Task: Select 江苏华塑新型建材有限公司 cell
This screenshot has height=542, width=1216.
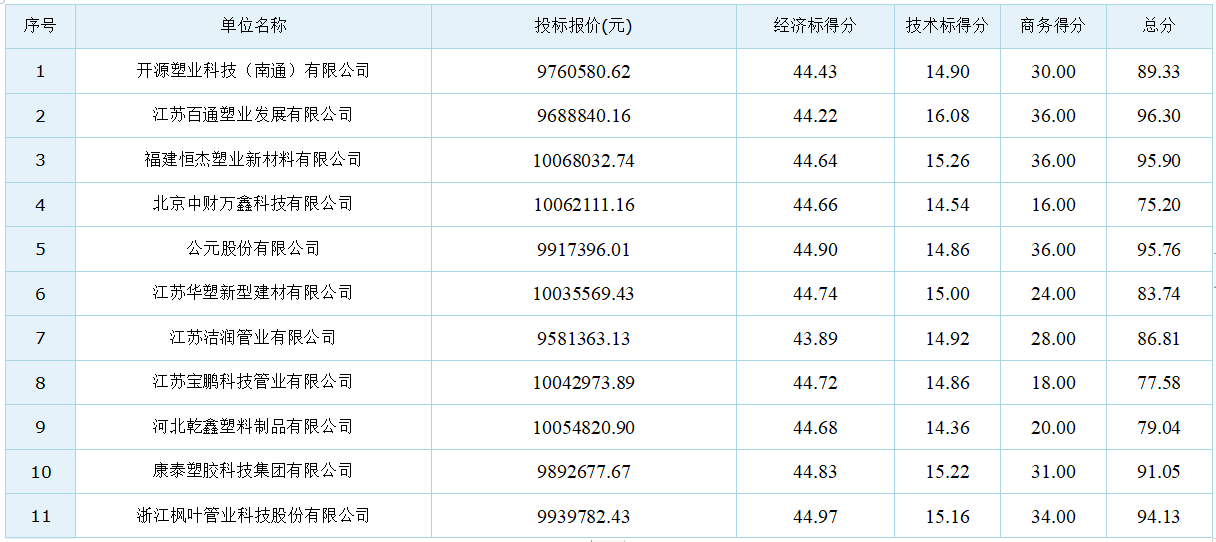Action: 253,293
